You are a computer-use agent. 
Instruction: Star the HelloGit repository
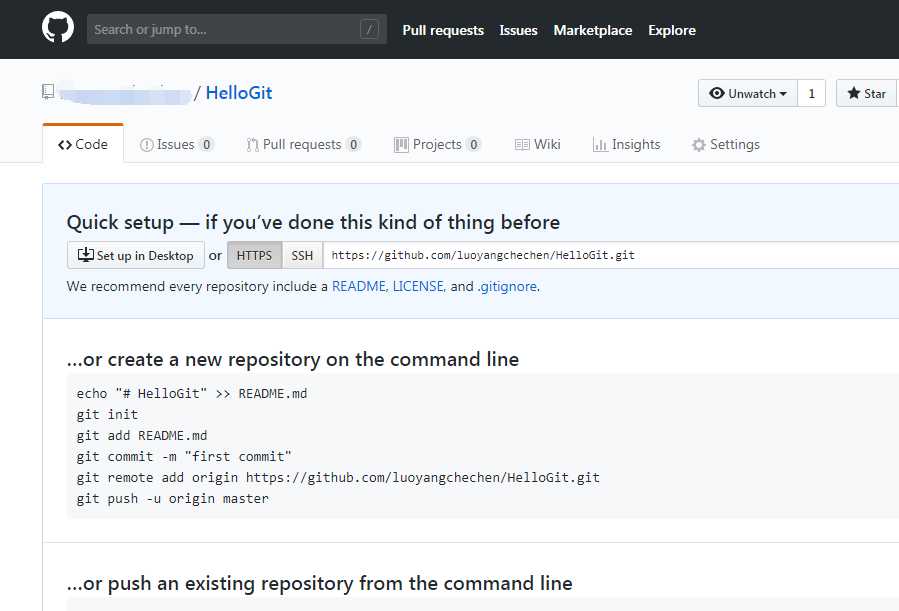(x=866, y=93)
